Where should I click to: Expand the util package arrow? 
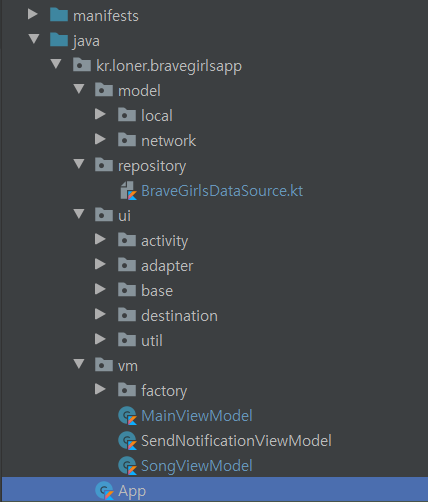[100, 339]
